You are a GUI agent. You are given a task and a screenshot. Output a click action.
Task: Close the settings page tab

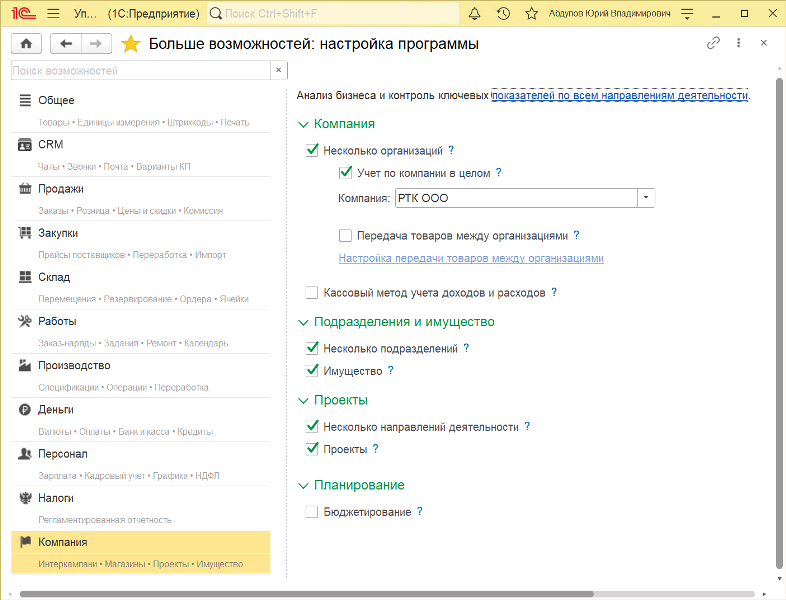coord(763,43)
